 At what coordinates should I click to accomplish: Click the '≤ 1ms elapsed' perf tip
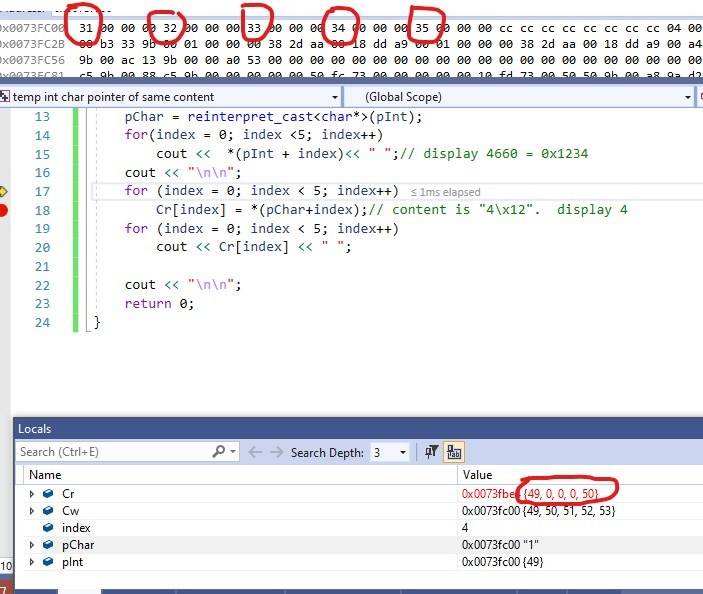coord(445,192)
